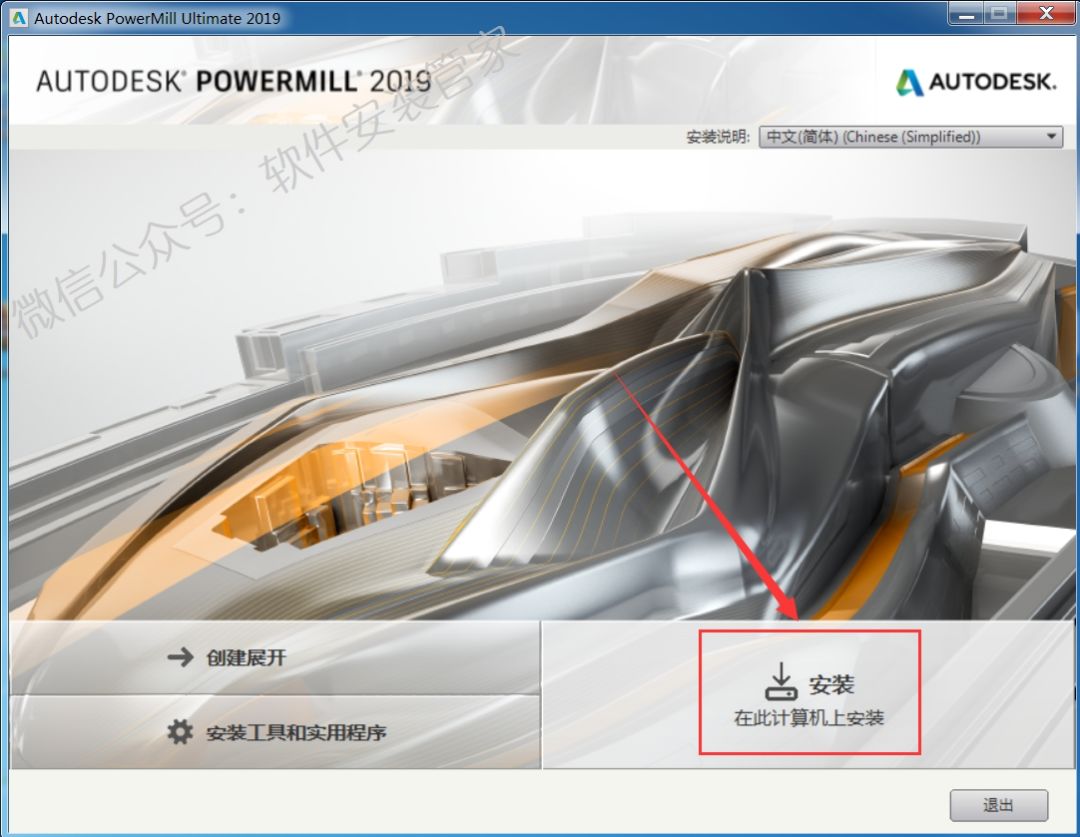Click the arrow icon beside 创建展开
The width and height of the screenshot is (1080, 837).
pyautogui.click(x=180, y=657)
